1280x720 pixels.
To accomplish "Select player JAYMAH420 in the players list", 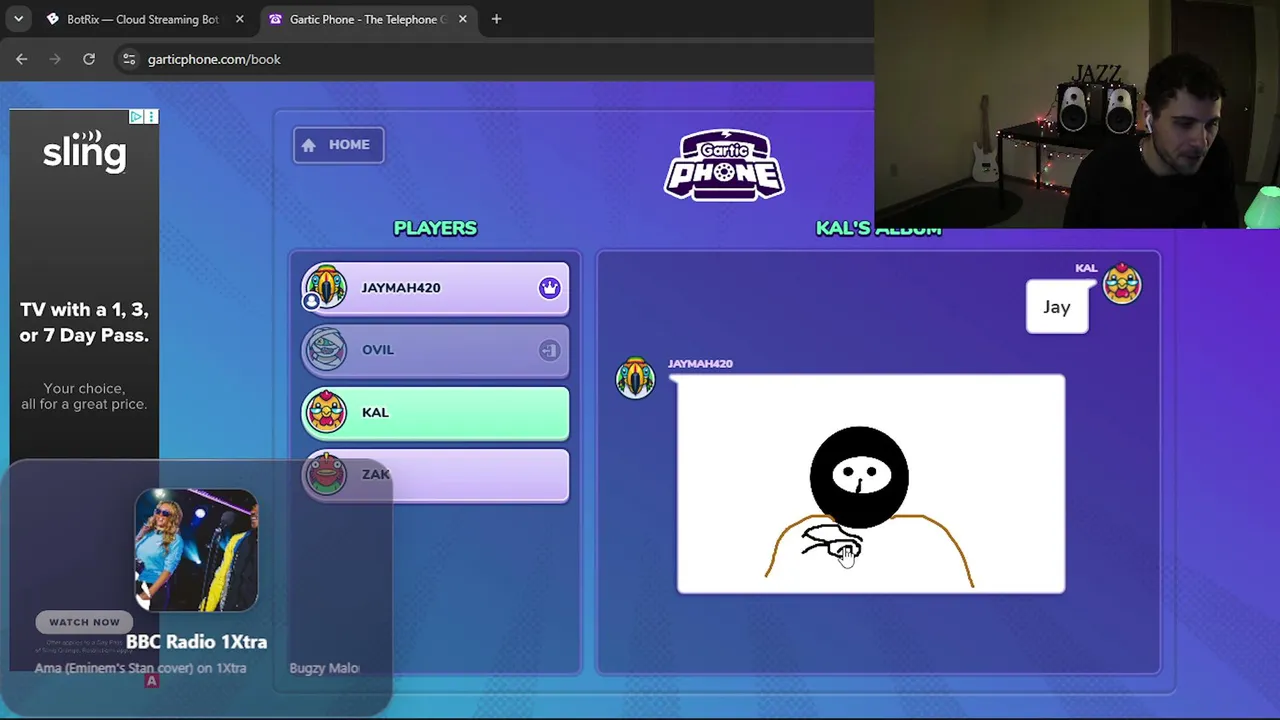I will 435,288.
